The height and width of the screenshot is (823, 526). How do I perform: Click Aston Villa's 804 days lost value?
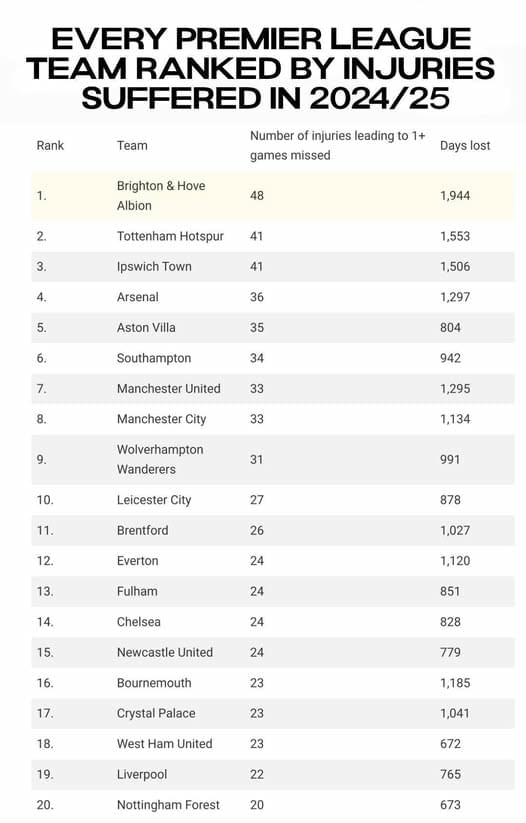[450, 328]
